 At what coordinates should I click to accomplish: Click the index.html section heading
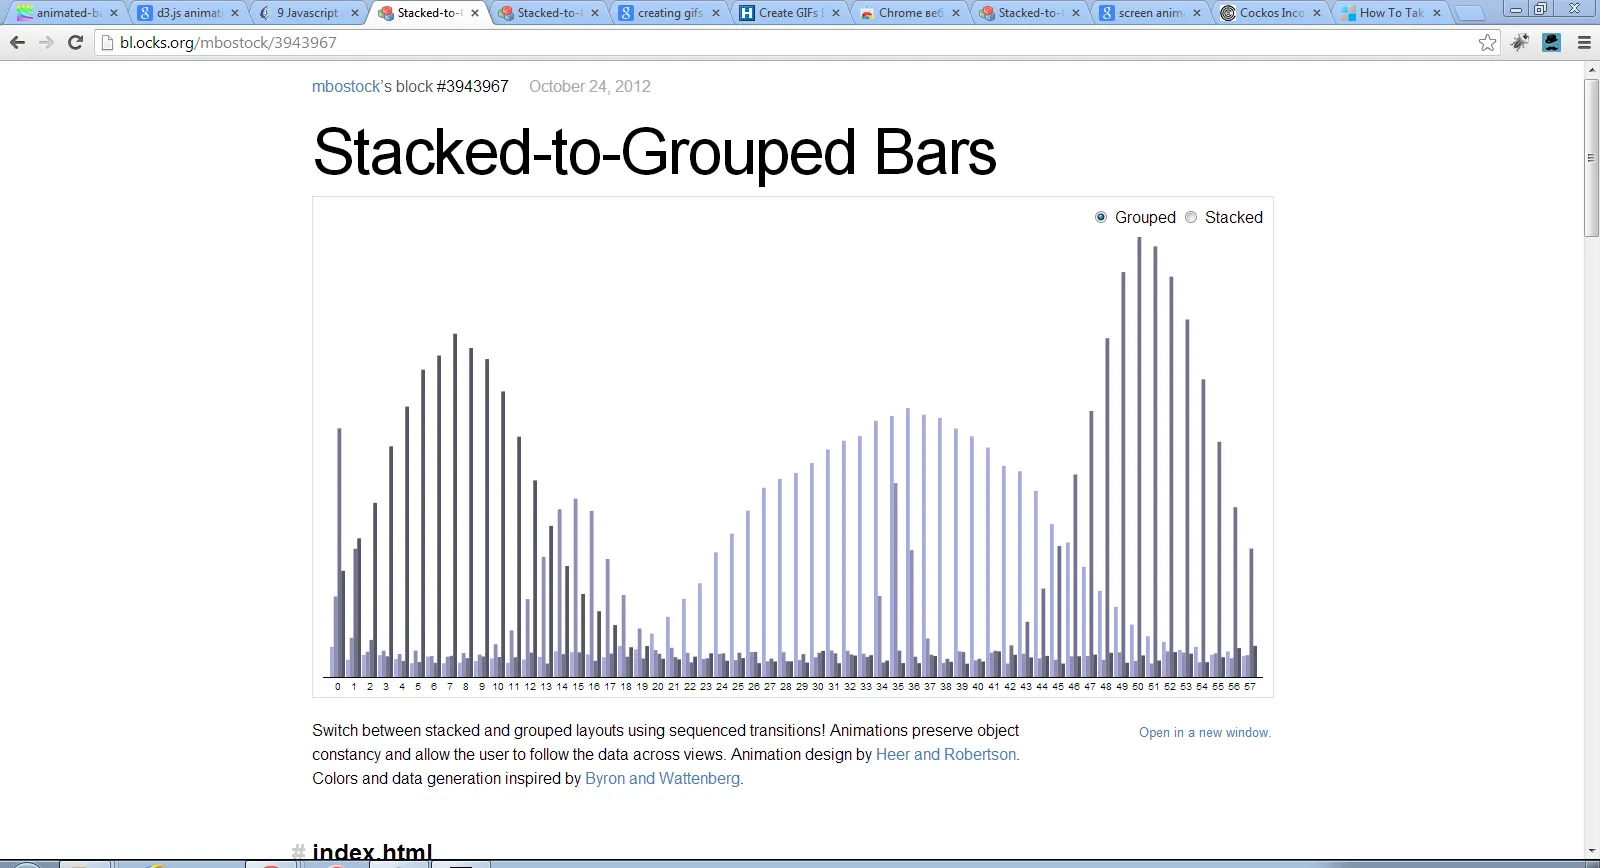(x=372, y=850)
